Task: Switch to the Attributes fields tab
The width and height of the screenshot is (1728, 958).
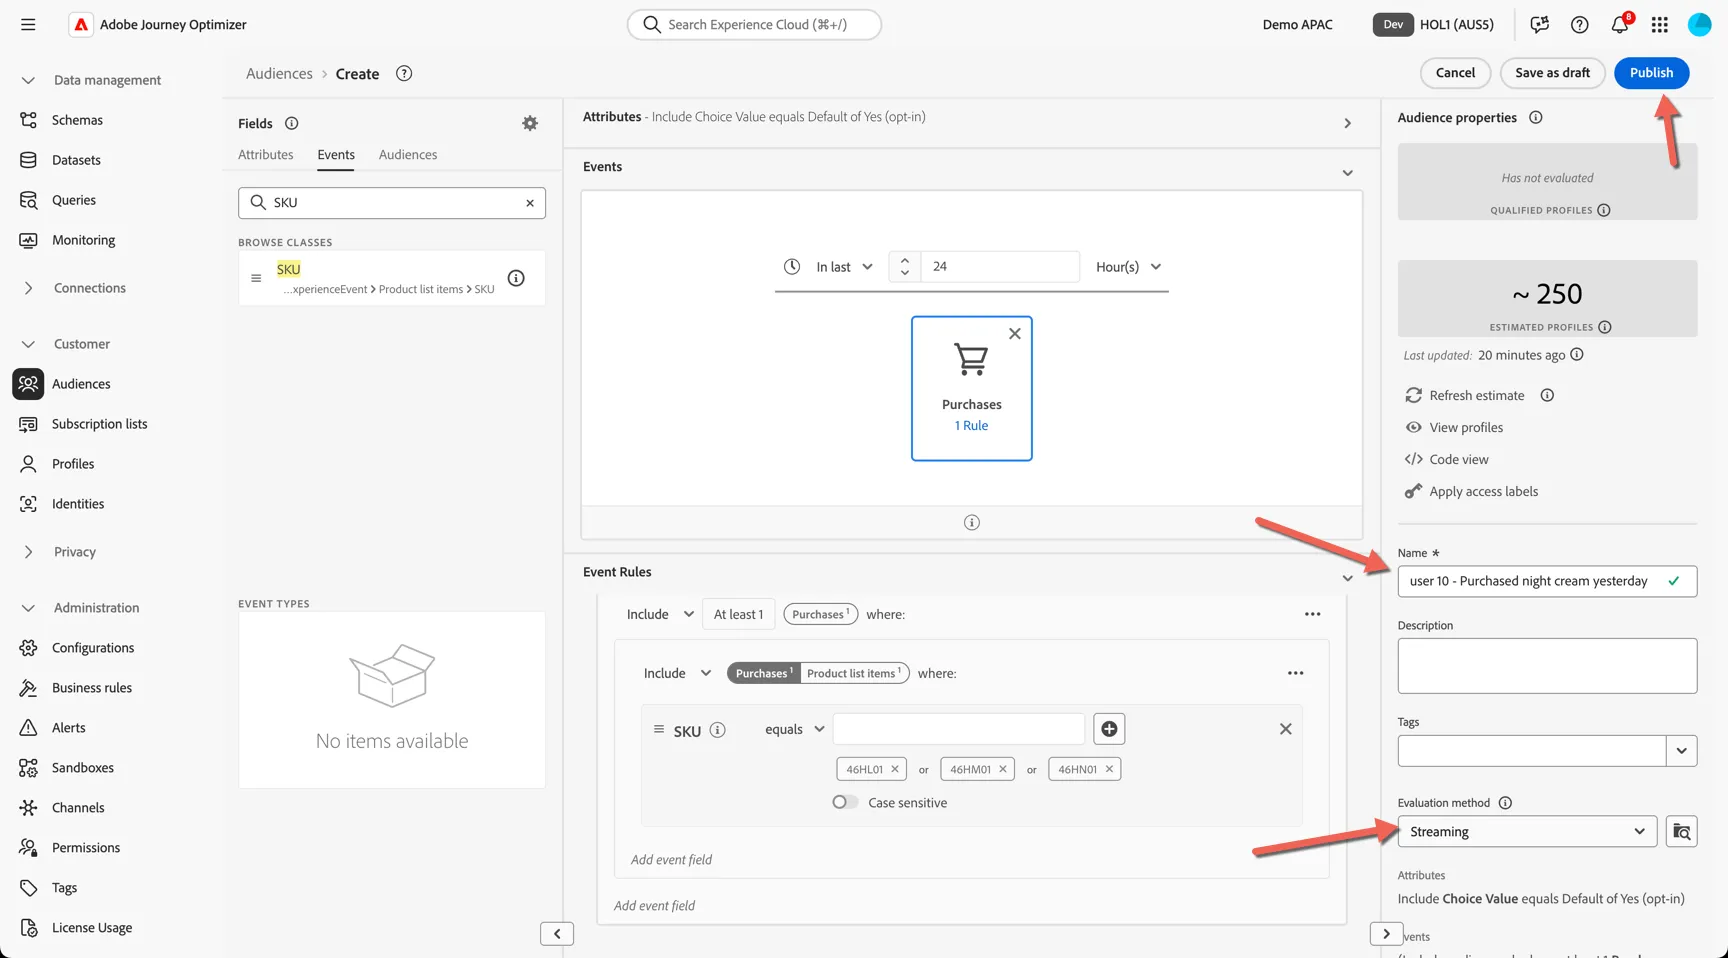Action: pyautogui.click(x=266, y=155)
